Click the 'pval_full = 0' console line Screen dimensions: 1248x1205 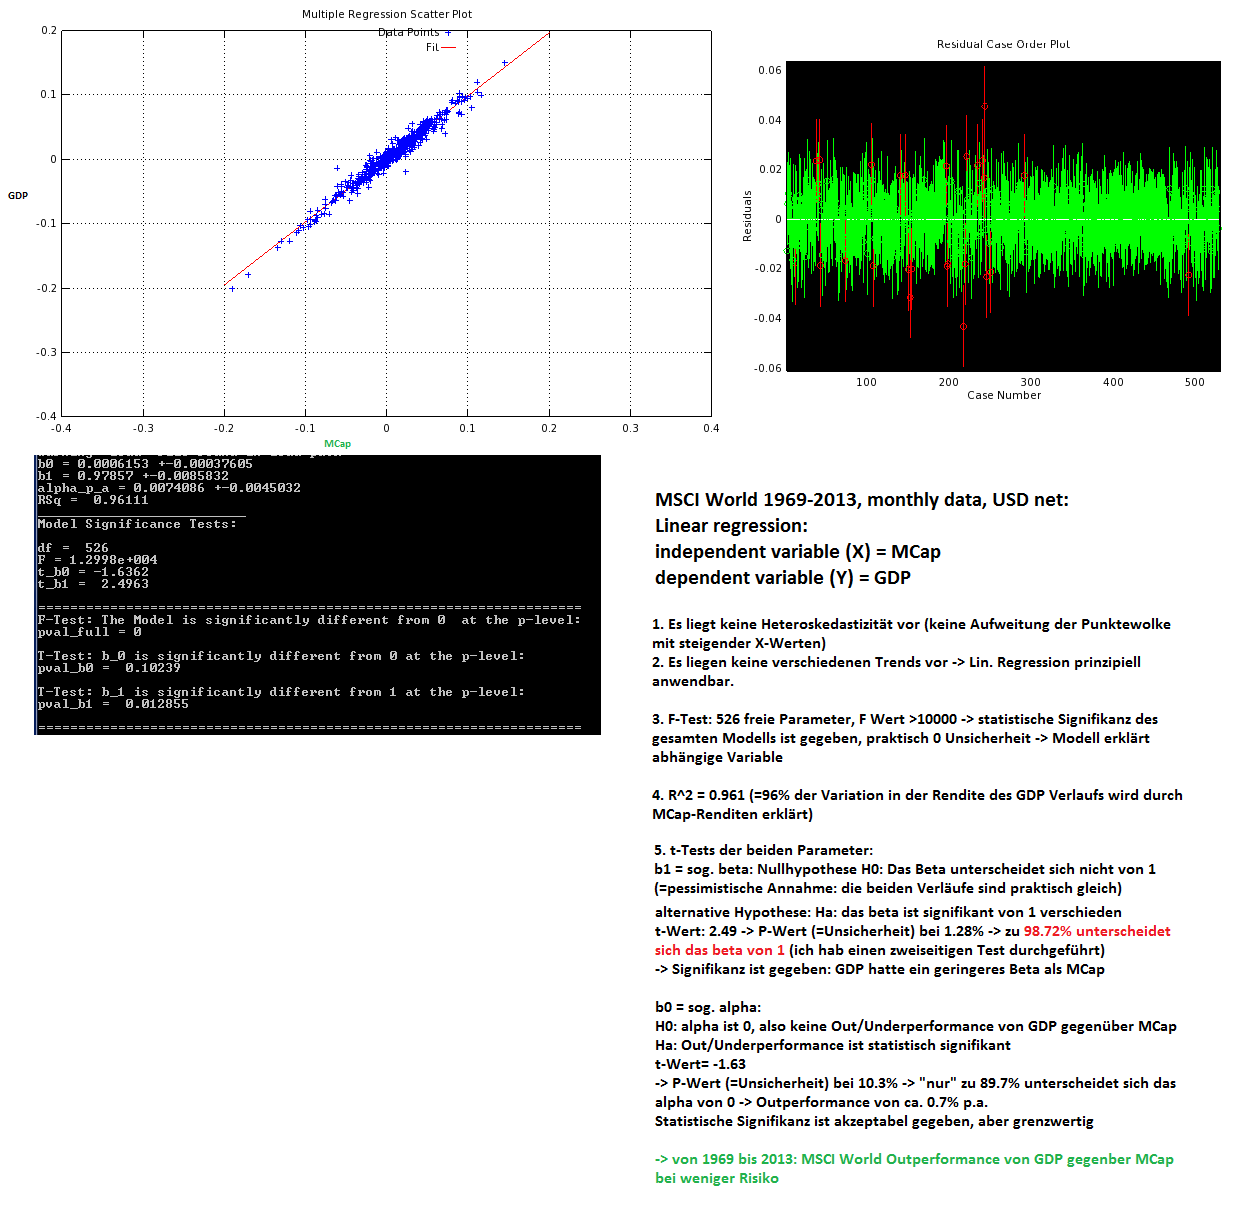click(89, 632)
